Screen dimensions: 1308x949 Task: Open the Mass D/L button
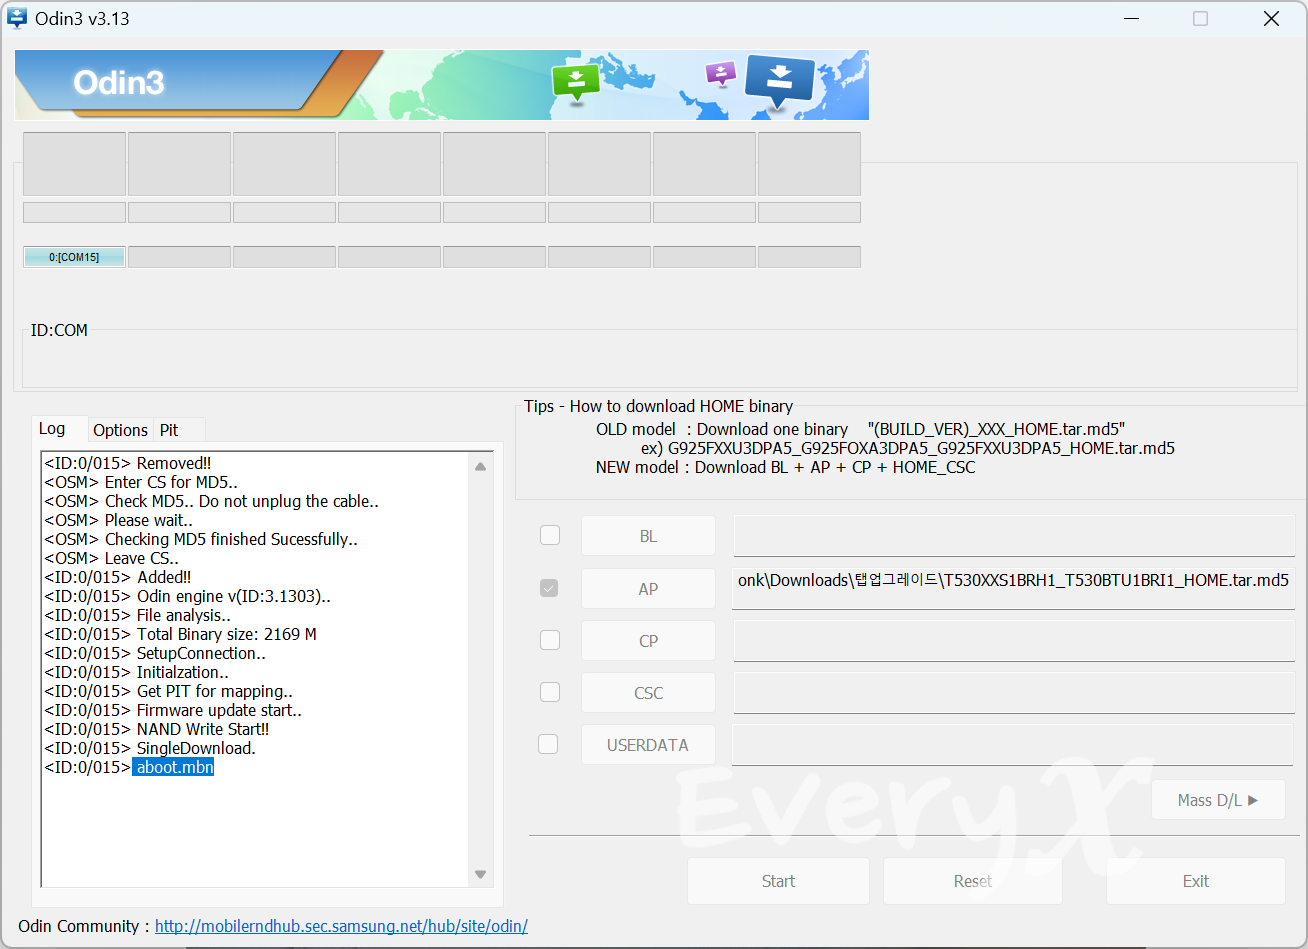coord(1218,800)
